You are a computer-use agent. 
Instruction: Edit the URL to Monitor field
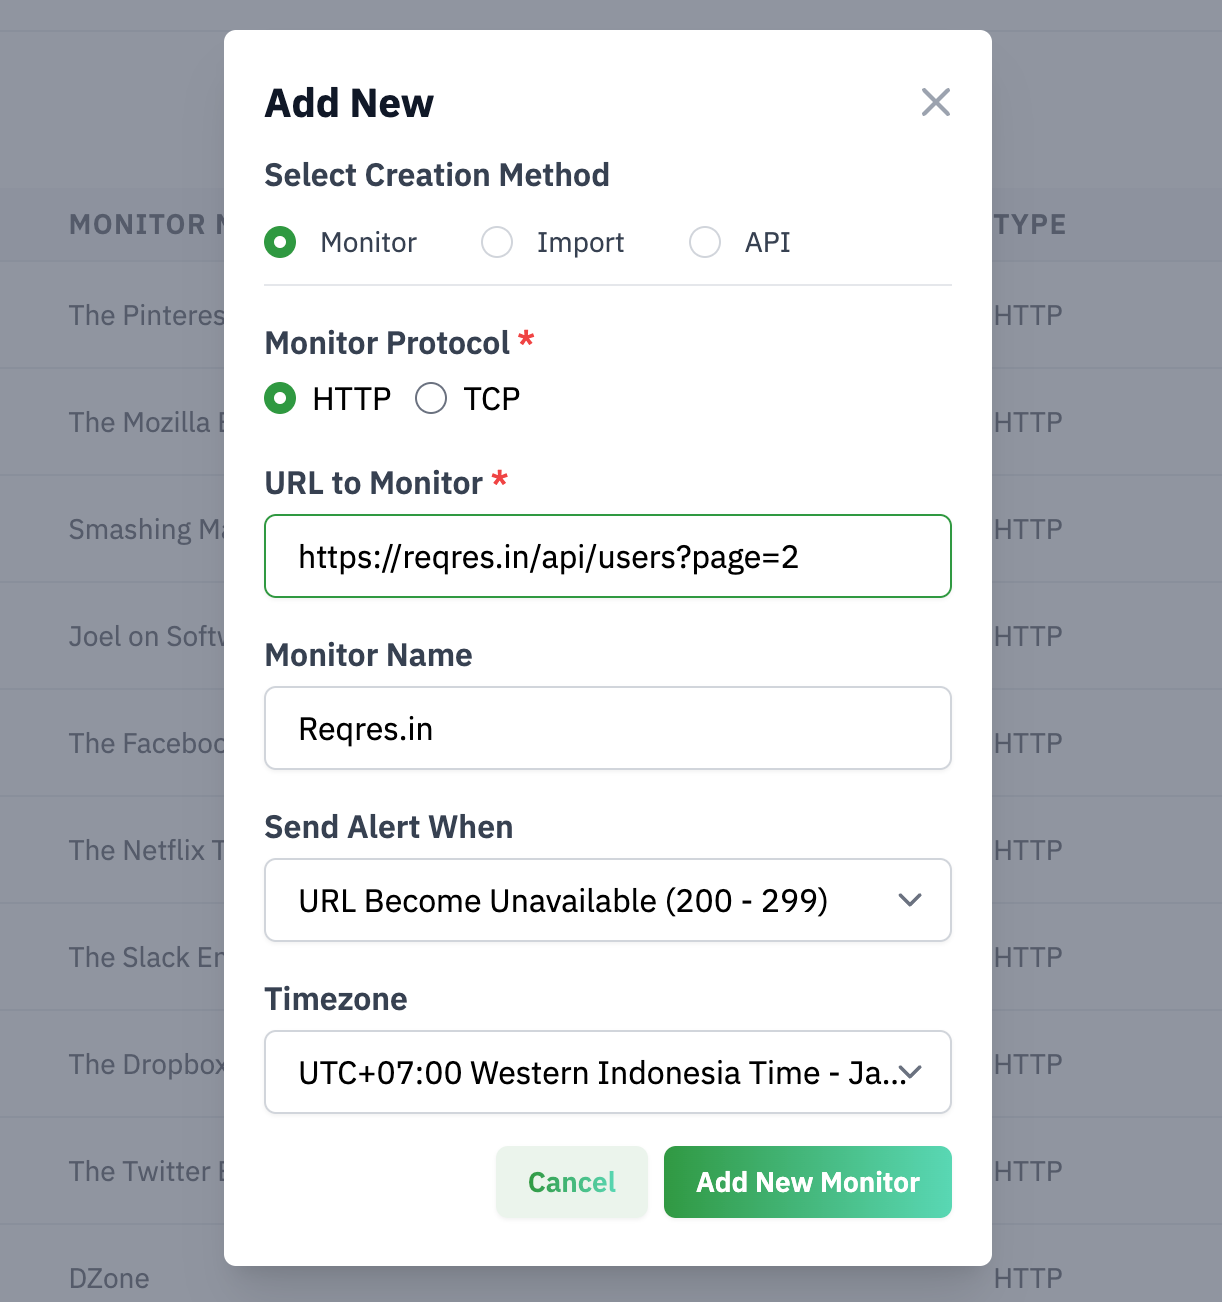point(607,556)
